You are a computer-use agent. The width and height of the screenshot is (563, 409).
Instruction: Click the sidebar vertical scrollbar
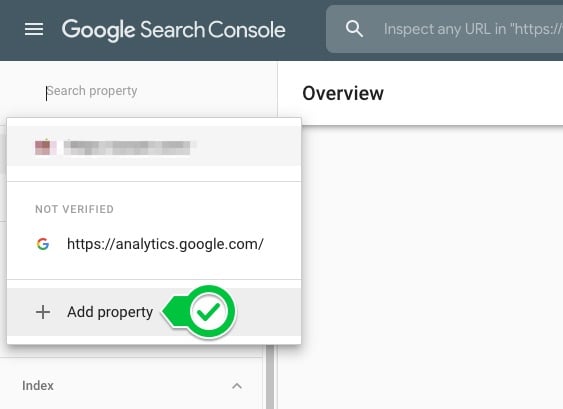[x=270, y=376]
